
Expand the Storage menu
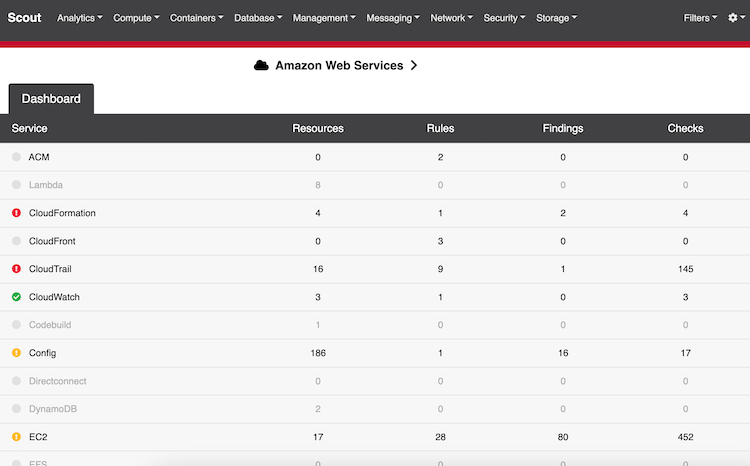click(x=556, y=18)
